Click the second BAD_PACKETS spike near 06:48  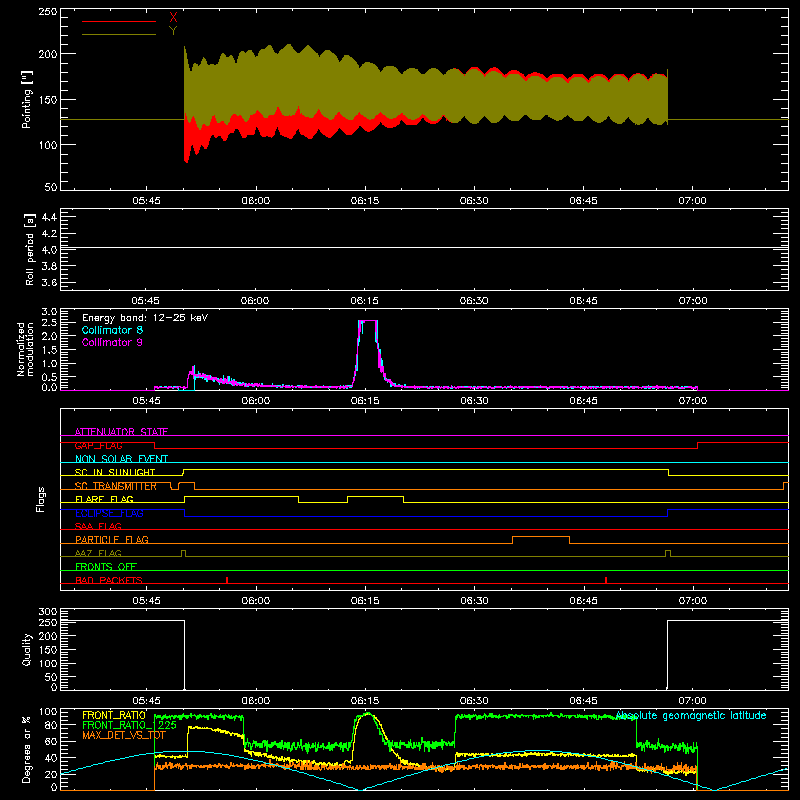606,580
